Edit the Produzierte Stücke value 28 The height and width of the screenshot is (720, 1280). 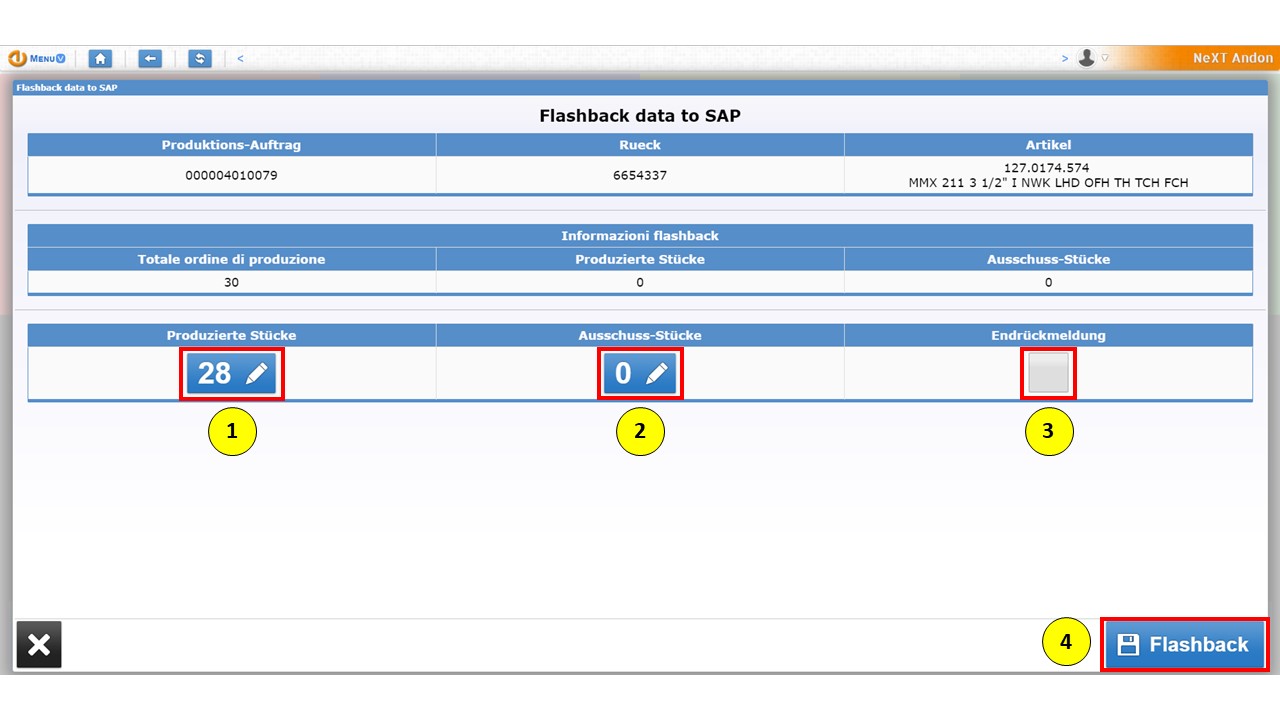232,374
